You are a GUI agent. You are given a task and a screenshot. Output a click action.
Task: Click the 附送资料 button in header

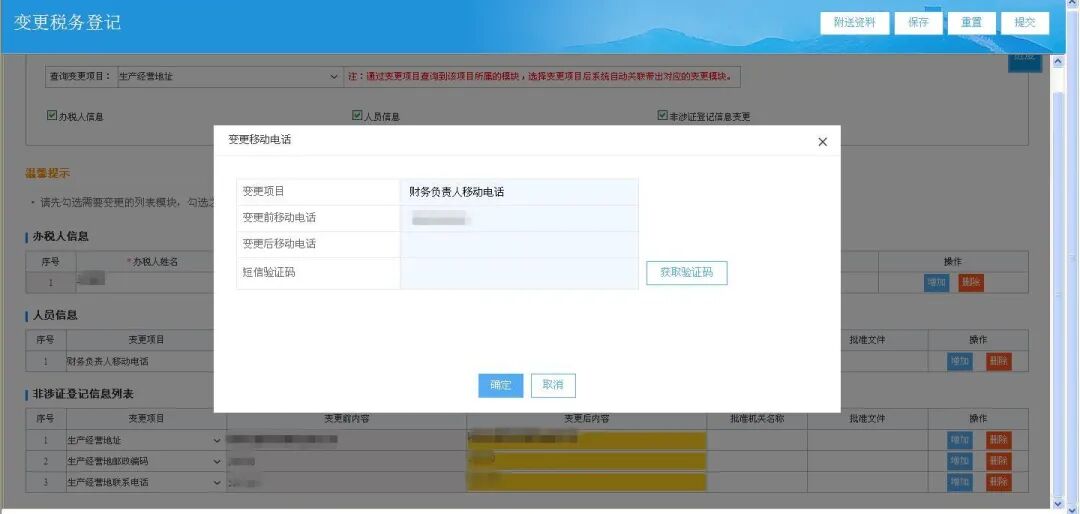click(x=854, y=23)
